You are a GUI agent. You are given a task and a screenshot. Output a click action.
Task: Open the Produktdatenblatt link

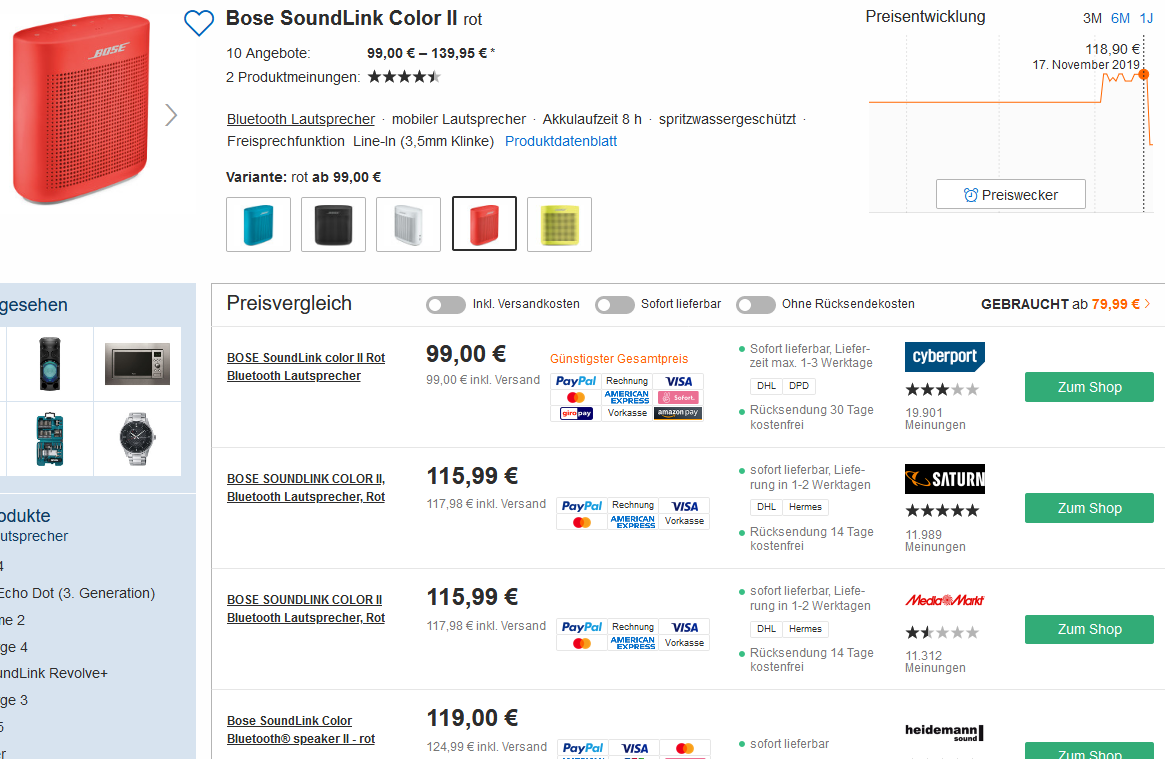(x=561, y=141)
